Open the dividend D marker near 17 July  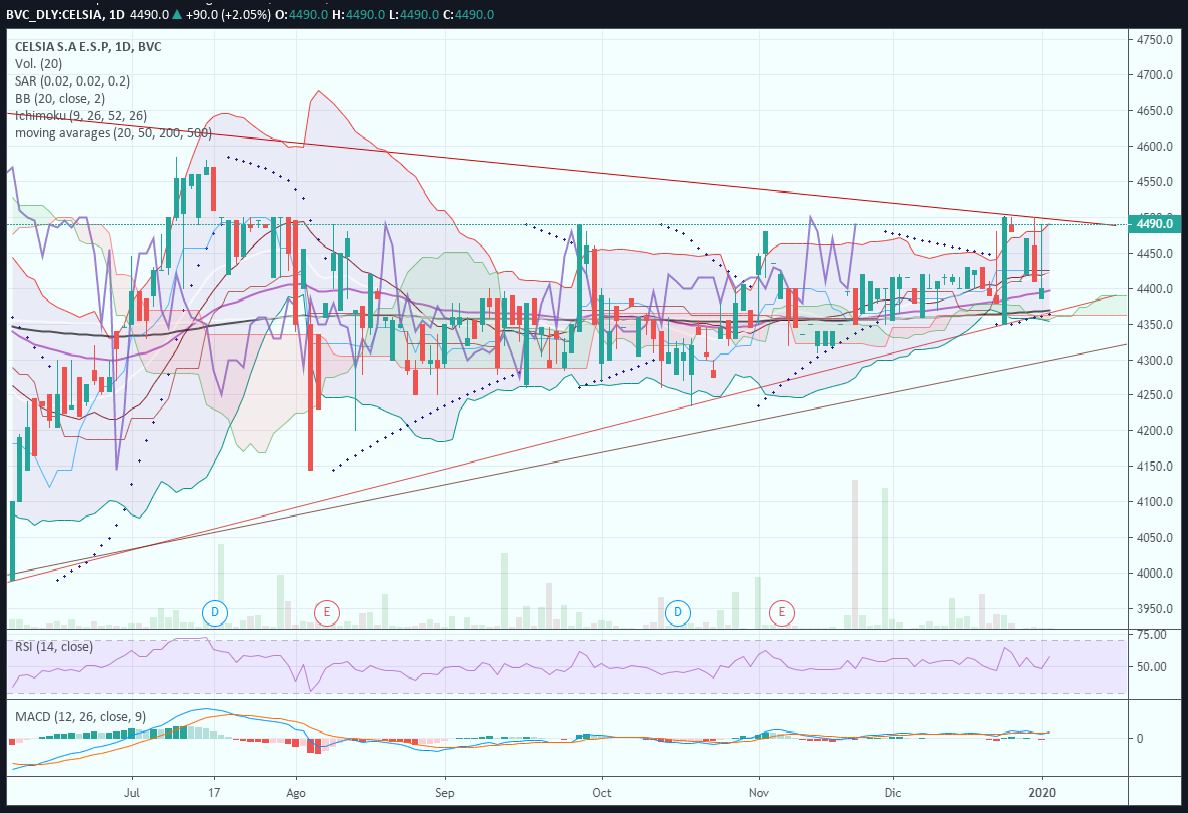(215, 612)
